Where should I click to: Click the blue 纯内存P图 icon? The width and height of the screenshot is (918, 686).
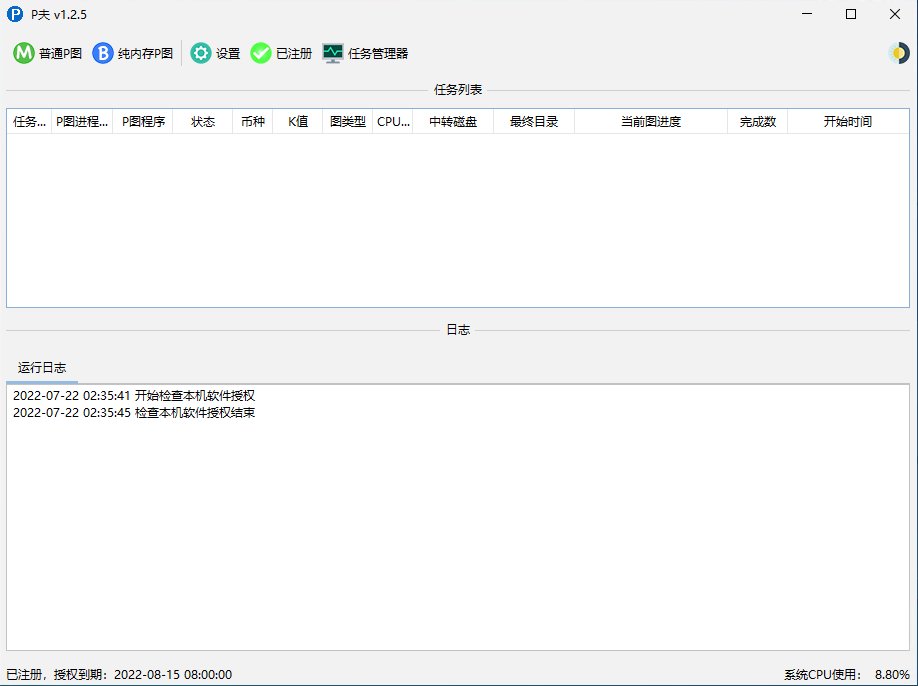pyautogui.click(x=103, y=53)
